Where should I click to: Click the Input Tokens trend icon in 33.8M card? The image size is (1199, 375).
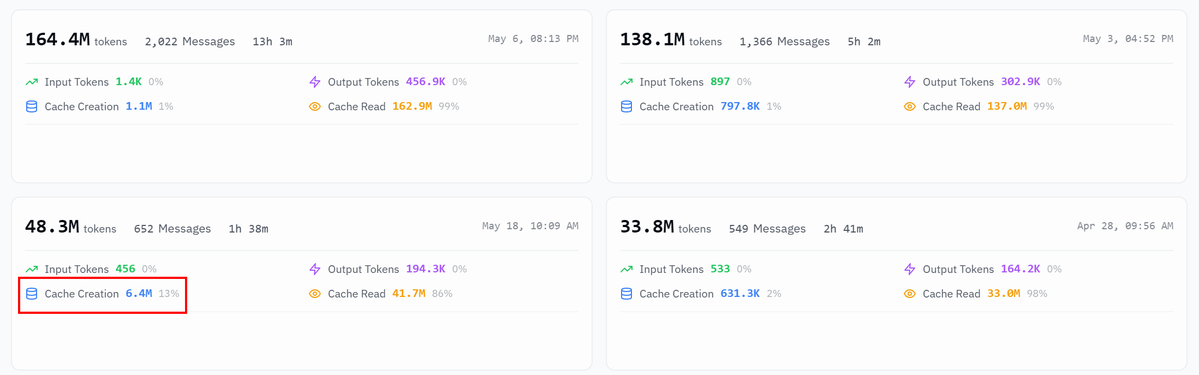coord(626,269)
